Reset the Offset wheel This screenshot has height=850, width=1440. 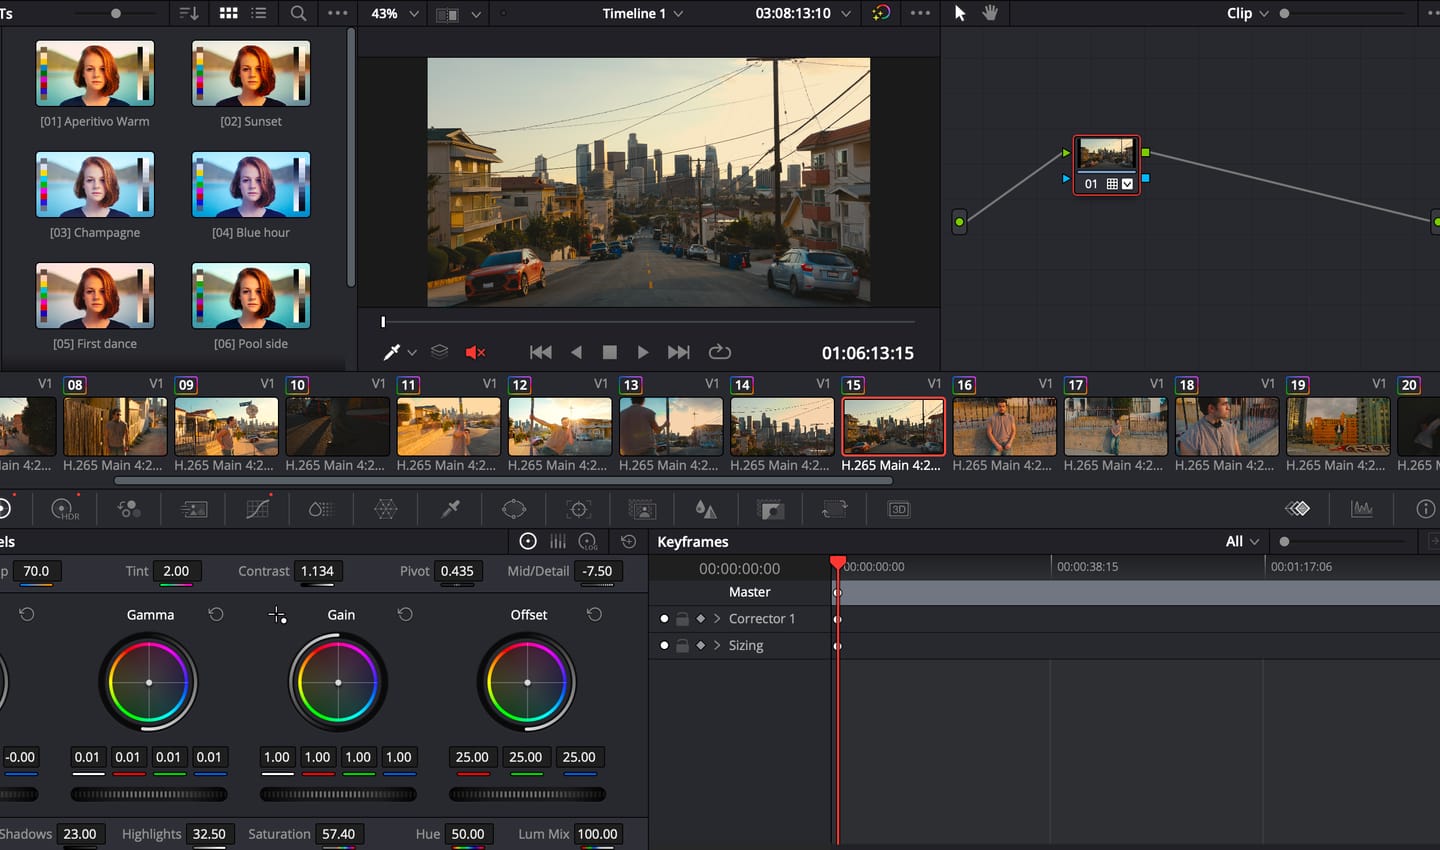pyautogui.click(x=594, y=614)
